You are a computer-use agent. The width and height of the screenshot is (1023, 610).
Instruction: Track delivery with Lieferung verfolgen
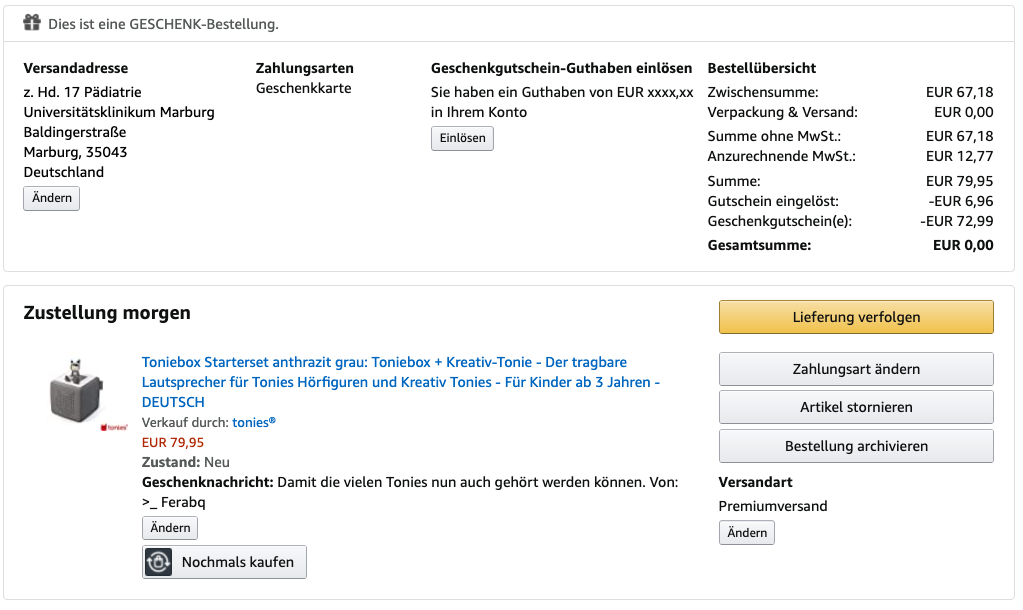[x=856, y=317]
